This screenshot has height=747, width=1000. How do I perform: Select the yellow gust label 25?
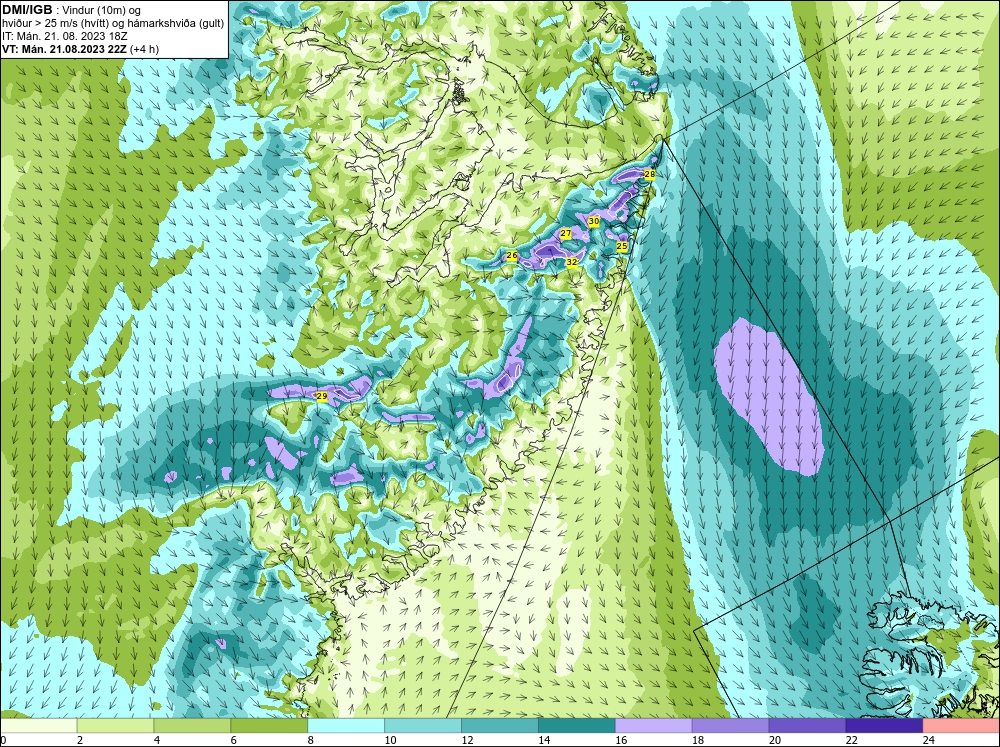coord(622,246)
